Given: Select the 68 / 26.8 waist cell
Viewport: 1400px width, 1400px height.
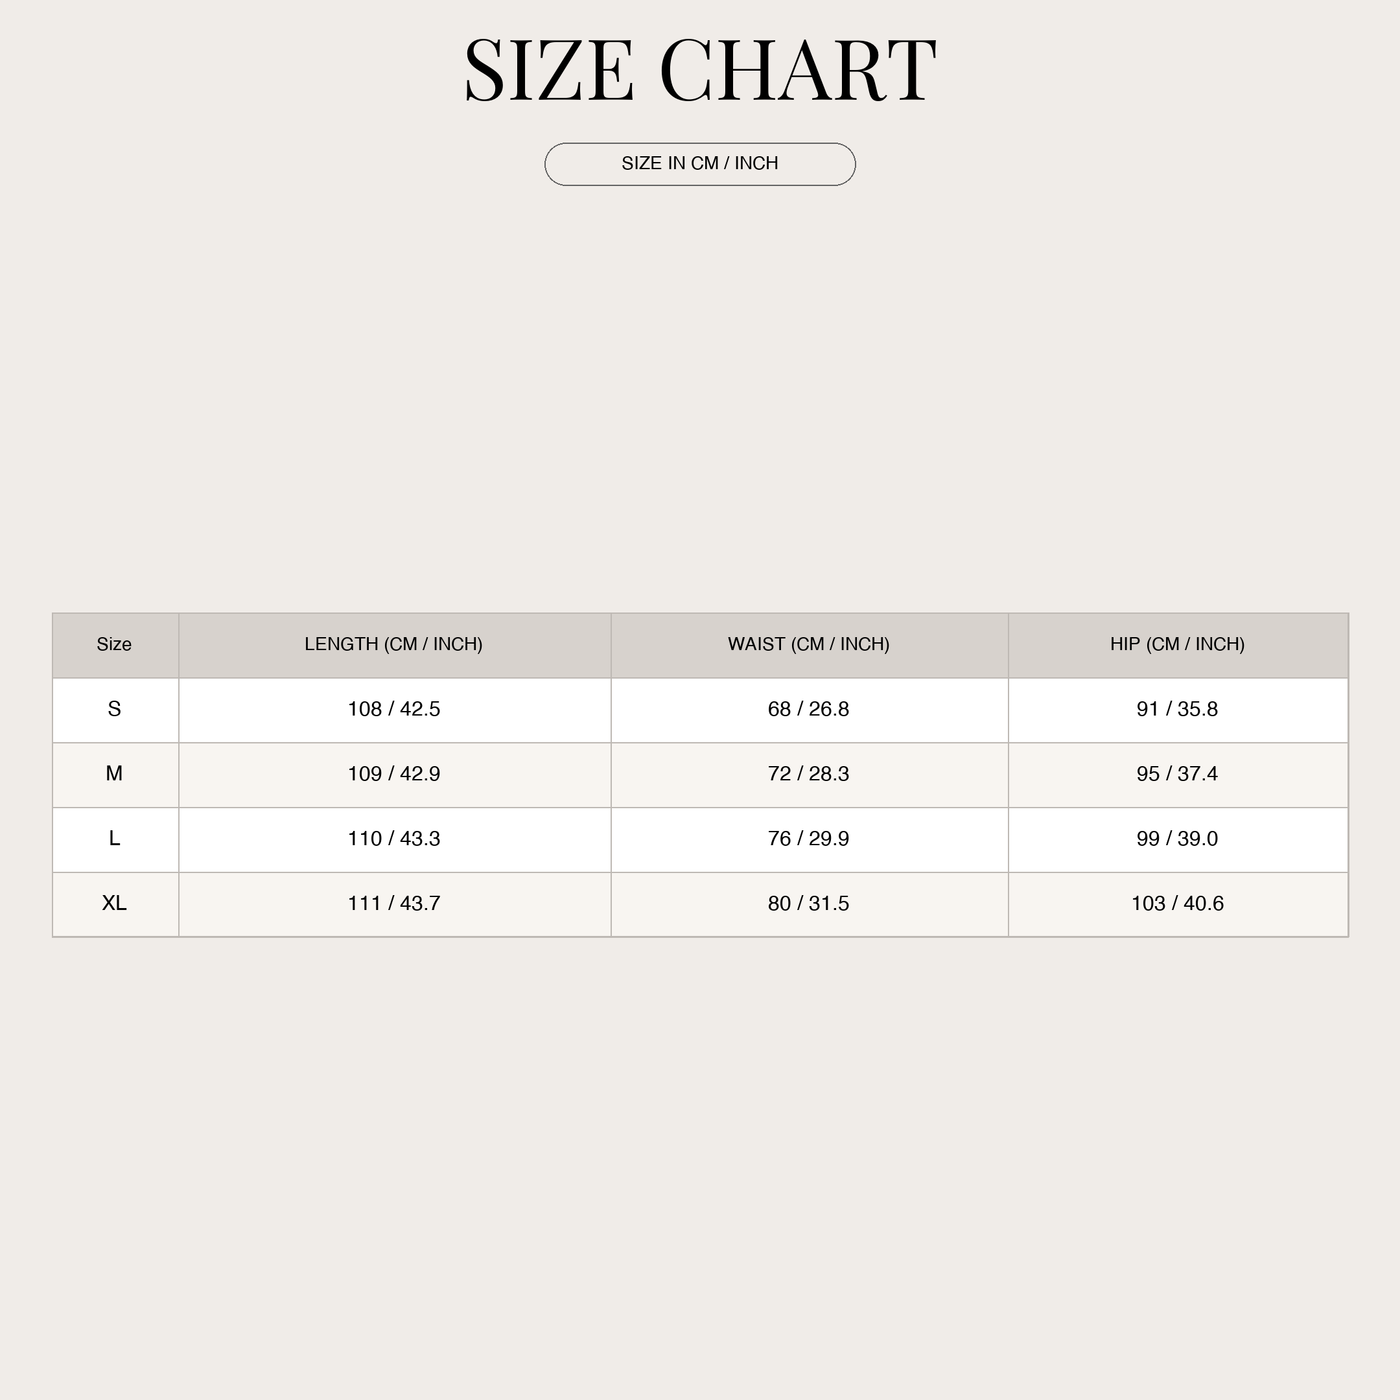Looking at the screenshot, I should click(809, 710).
